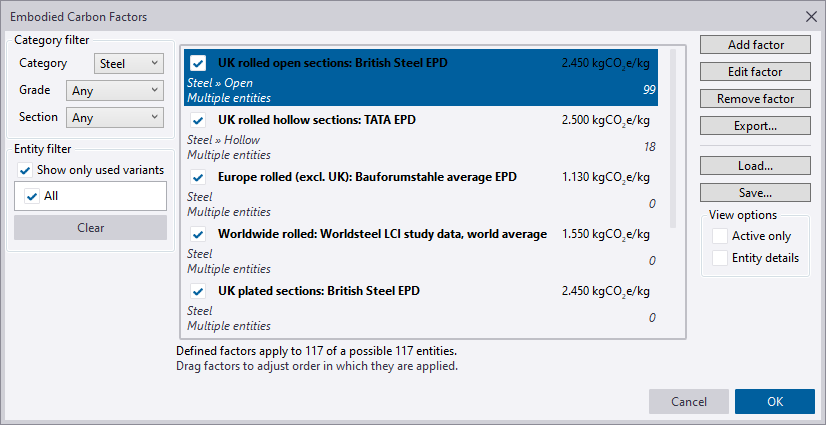Open the Grade dropdown
The image size is (826, 425).
pos(115,91)
